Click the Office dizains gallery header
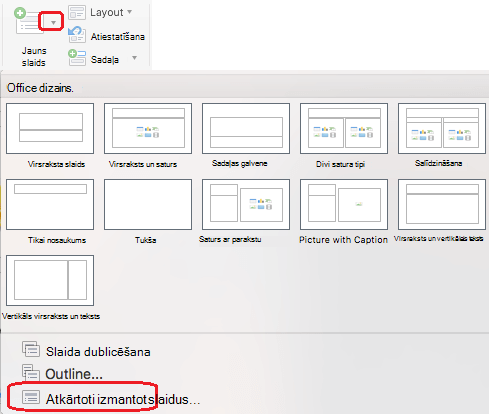The height and width of the screenshot is (414, 489). [40, 88]
